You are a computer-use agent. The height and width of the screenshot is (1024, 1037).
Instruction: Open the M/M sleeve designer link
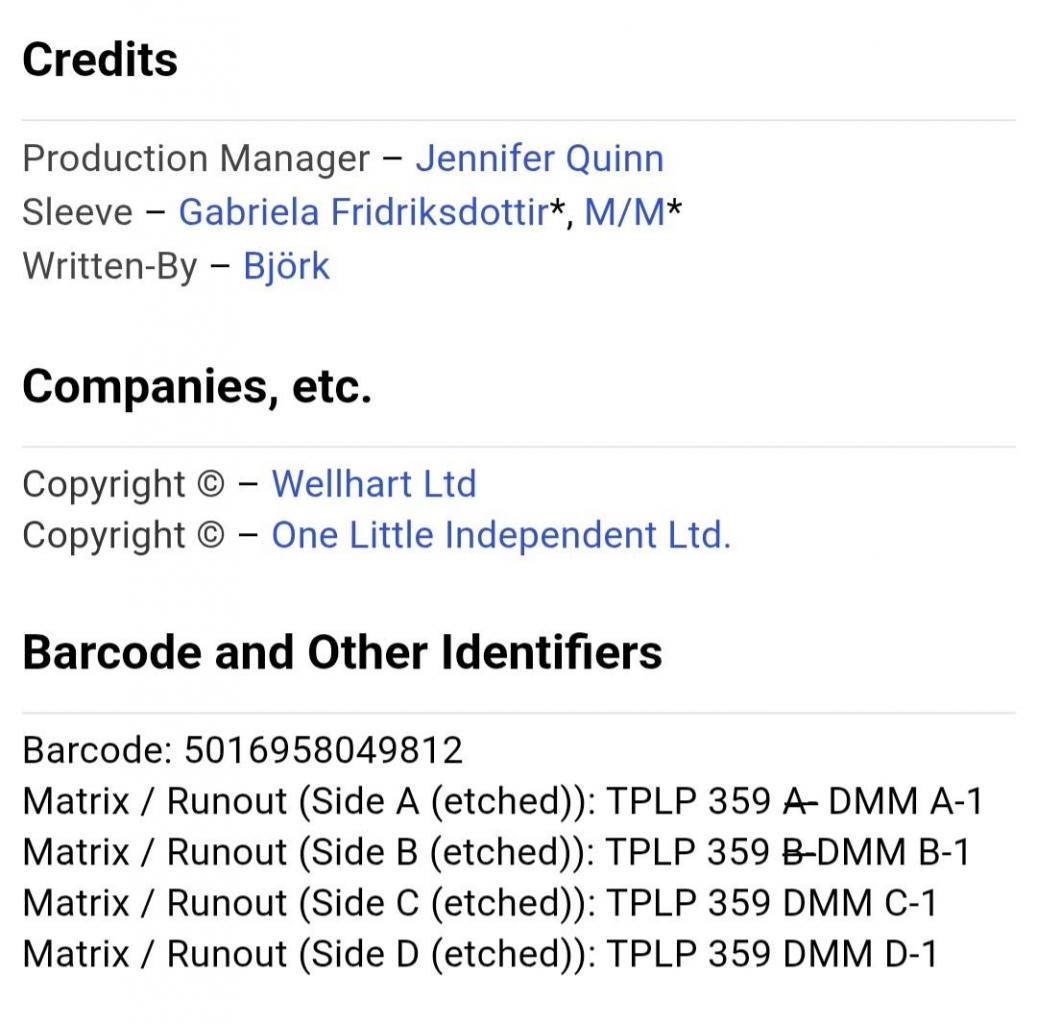[x=624, y=212]
